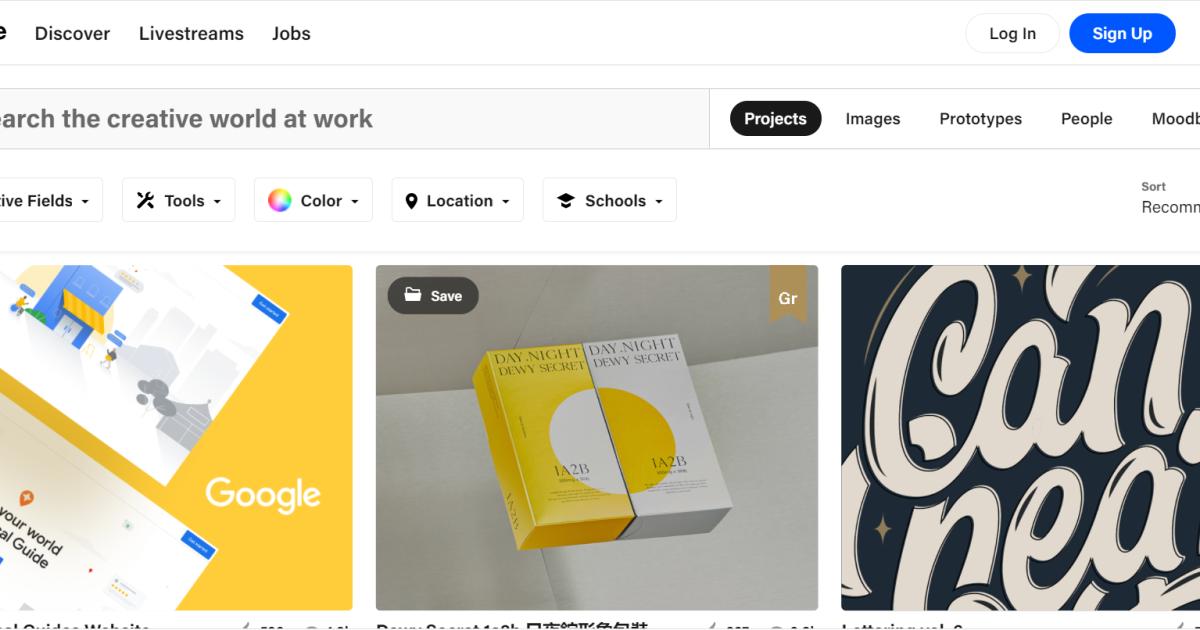Select the Projects tab
Image resolution: width=1200 pixels, height=630 pixels.
775,118
